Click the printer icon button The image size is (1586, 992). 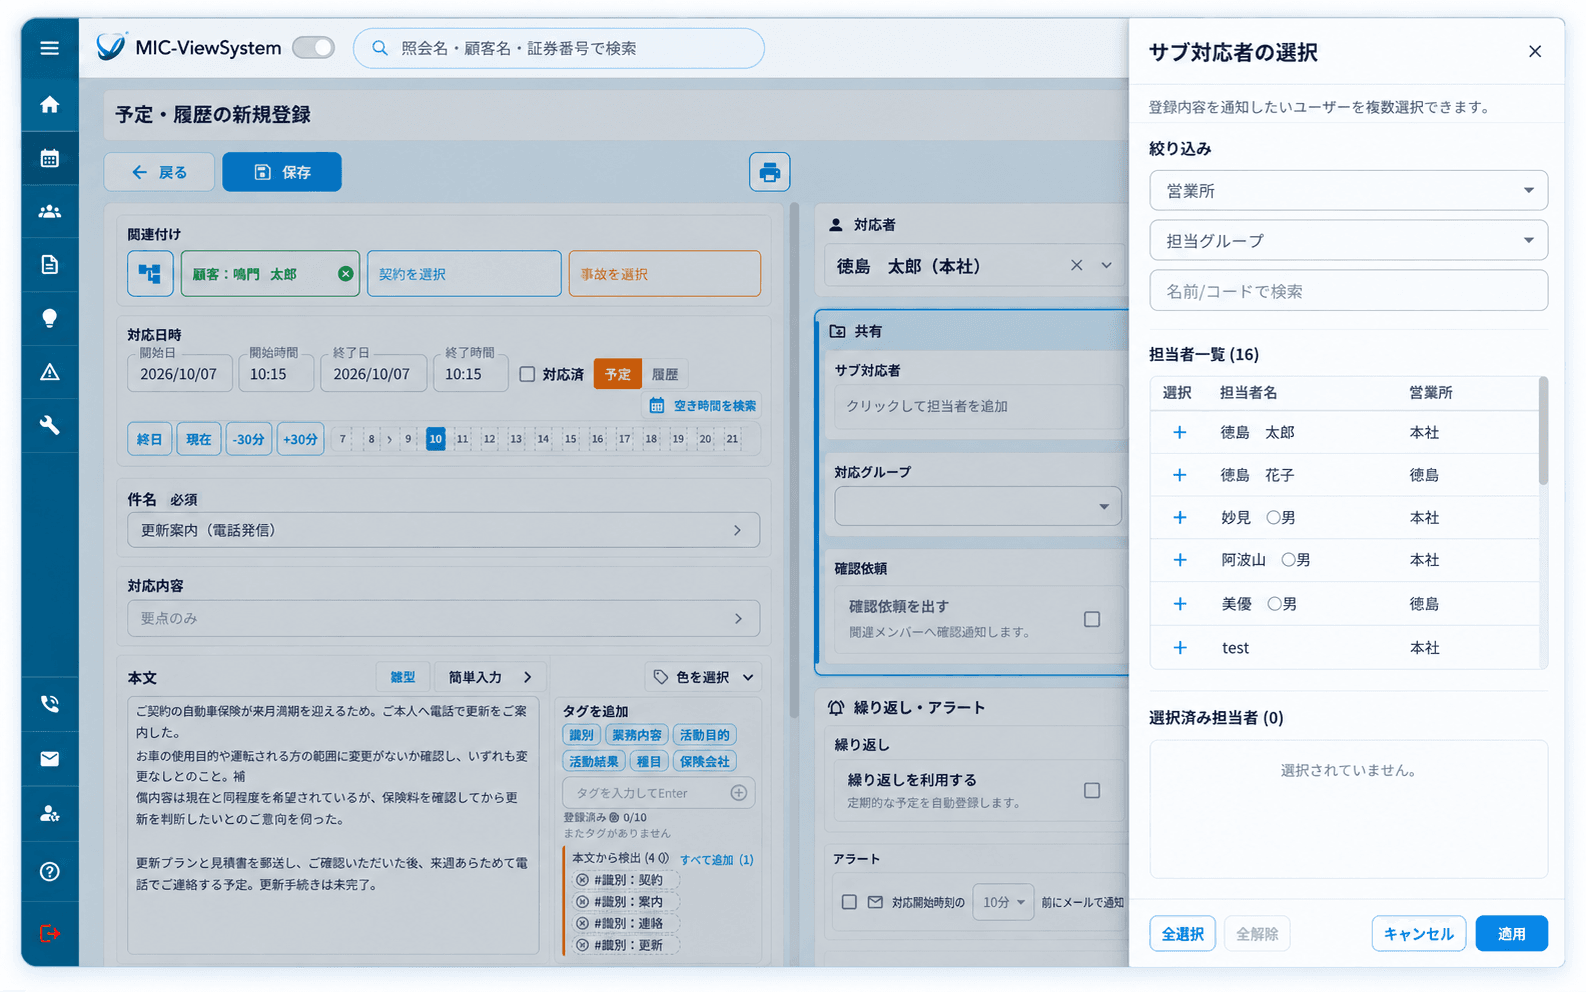769,172
